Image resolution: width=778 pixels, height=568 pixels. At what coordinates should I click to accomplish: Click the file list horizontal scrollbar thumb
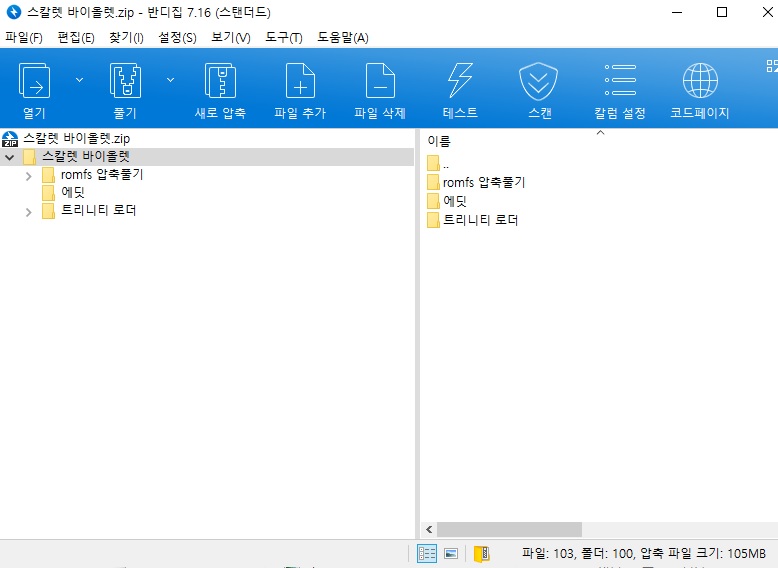[509, 530]
